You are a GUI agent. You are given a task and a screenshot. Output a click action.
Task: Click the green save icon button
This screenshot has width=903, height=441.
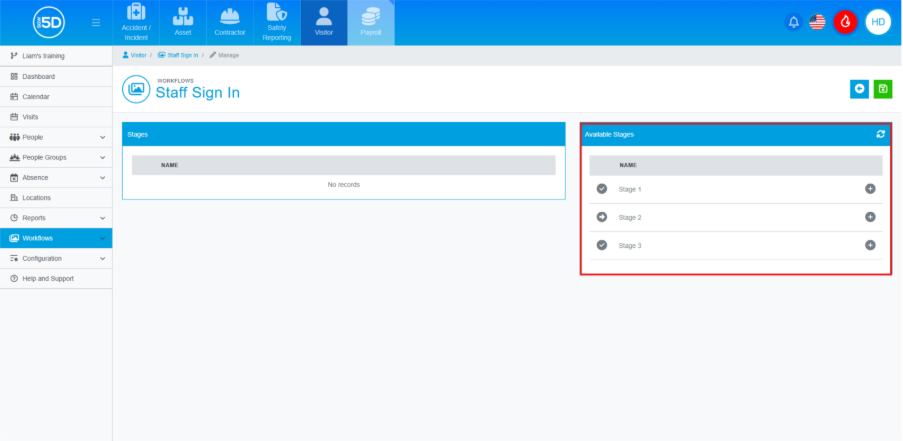point(882,89)
